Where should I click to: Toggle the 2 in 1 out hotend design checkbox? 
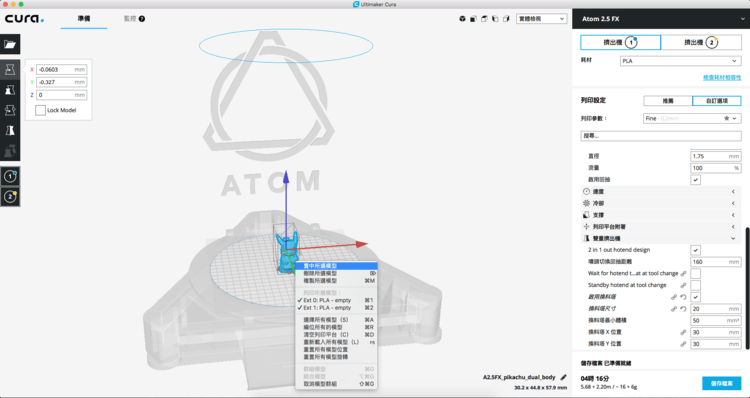(x=696, y=250)
